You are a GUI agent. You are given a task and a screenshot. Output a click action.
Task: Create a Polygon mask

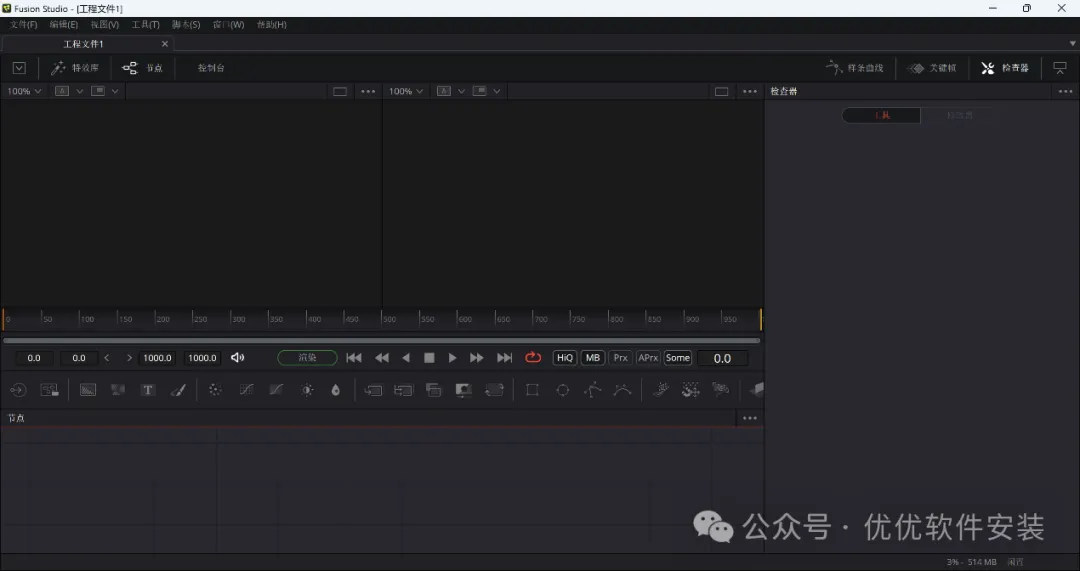592,390
